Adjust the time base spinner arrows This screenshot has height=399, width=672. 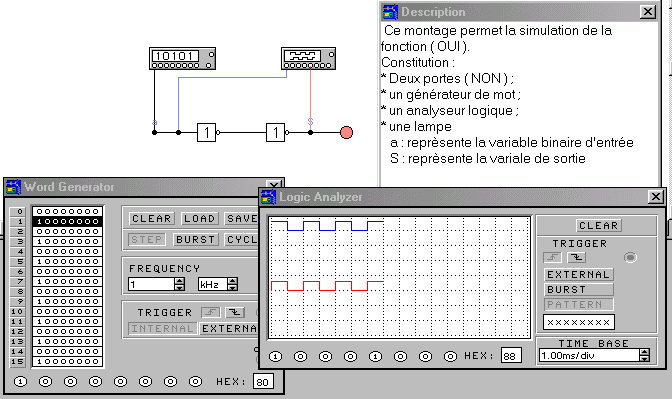[x=644, y=355]
